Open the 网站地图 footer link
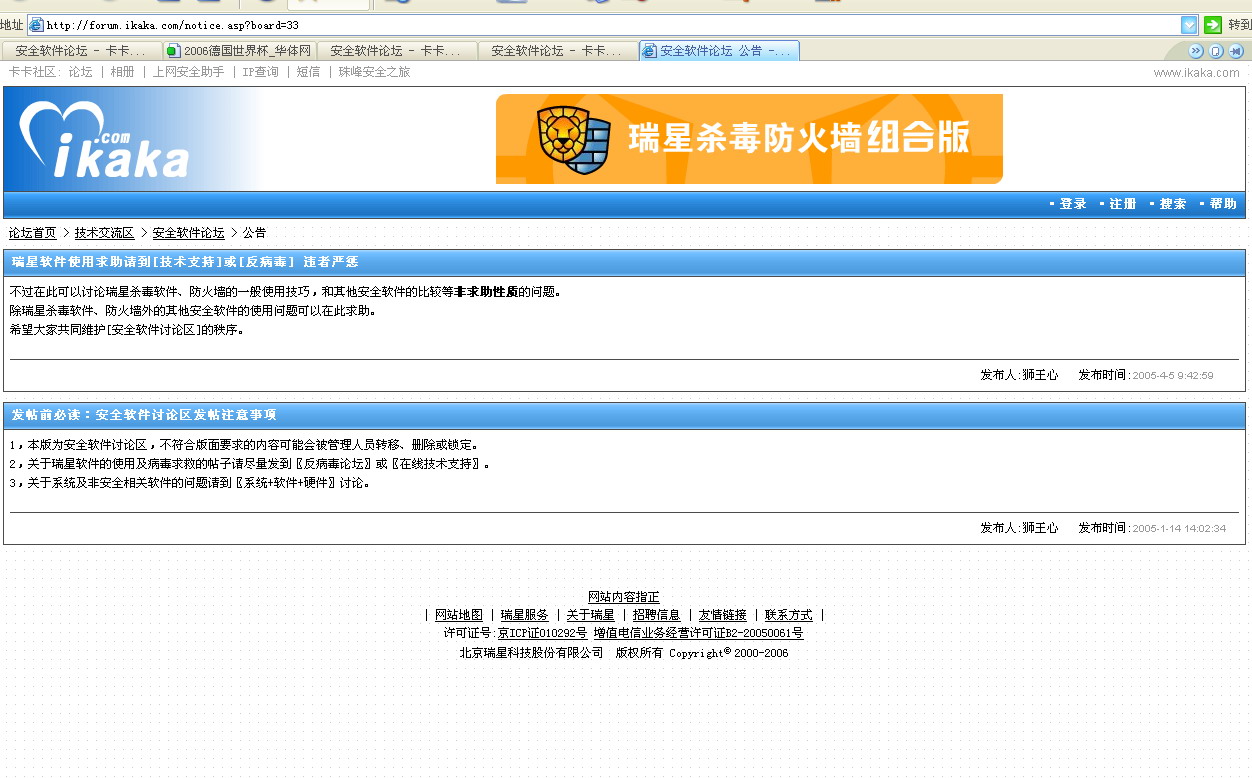The image size is (1252, 778). [x=459, y=615]
